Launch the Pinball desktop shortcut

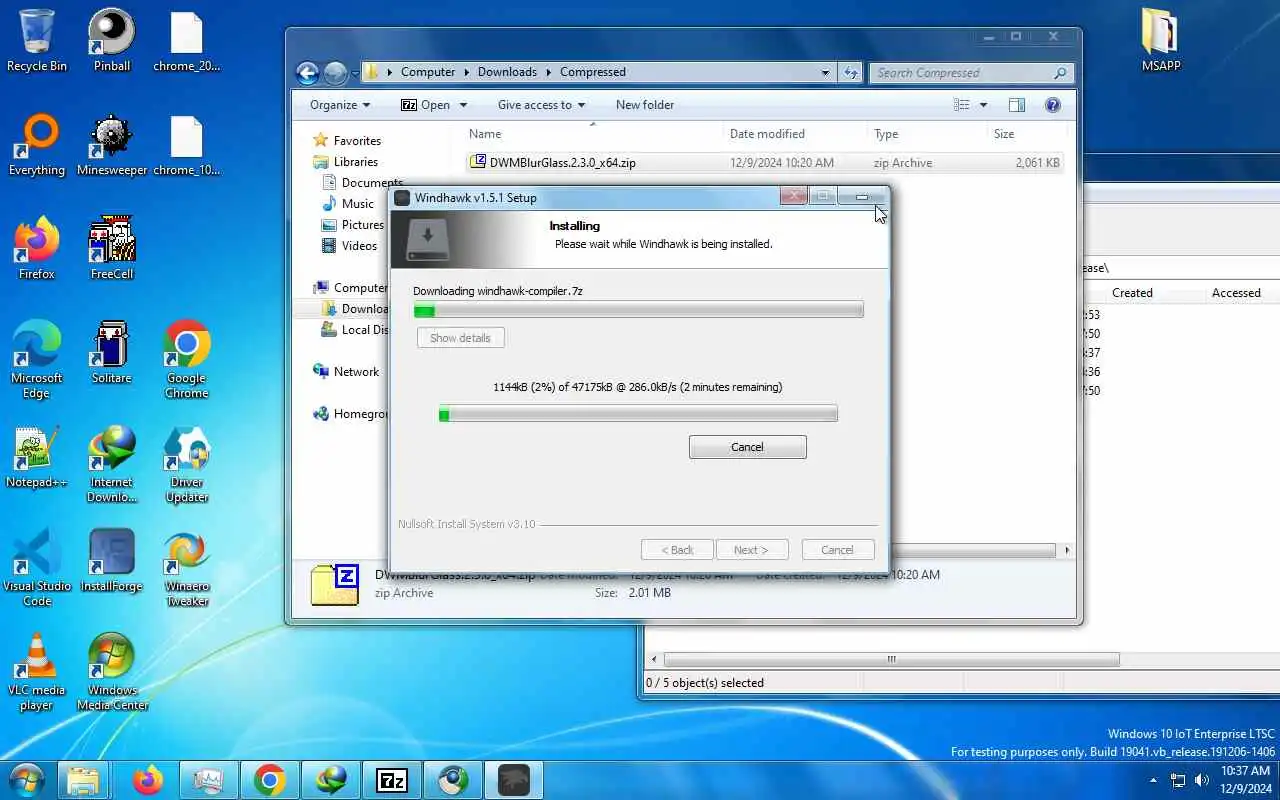[112, 40]
